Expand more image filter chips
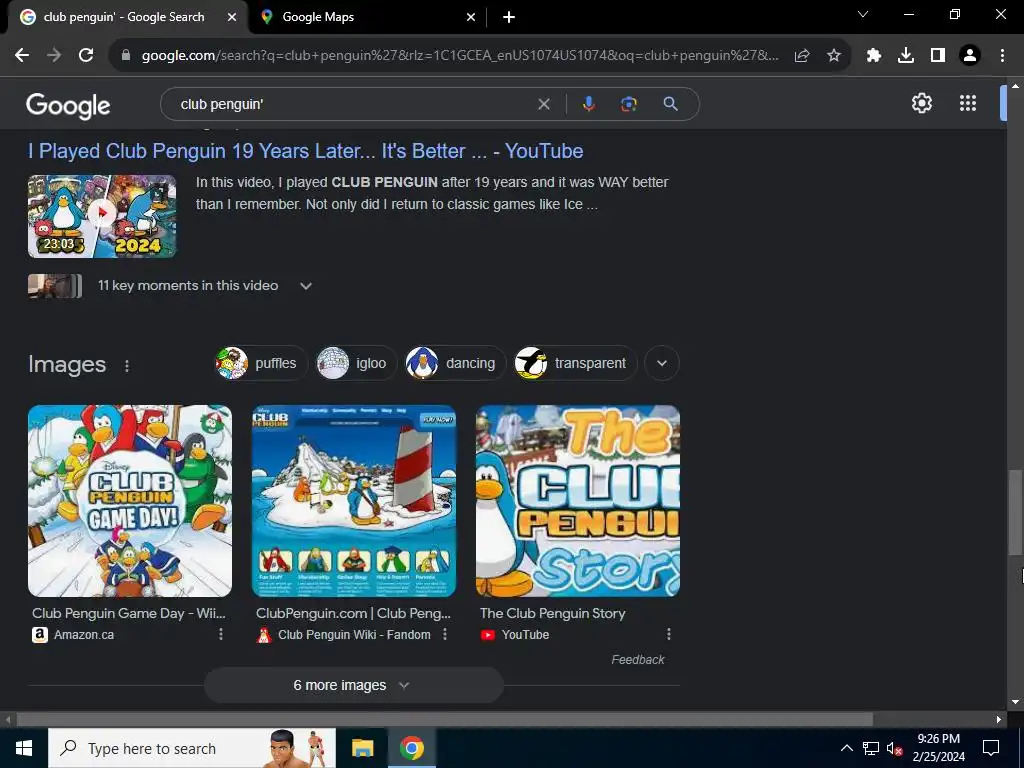1024x768 pixels. (662, 363)
